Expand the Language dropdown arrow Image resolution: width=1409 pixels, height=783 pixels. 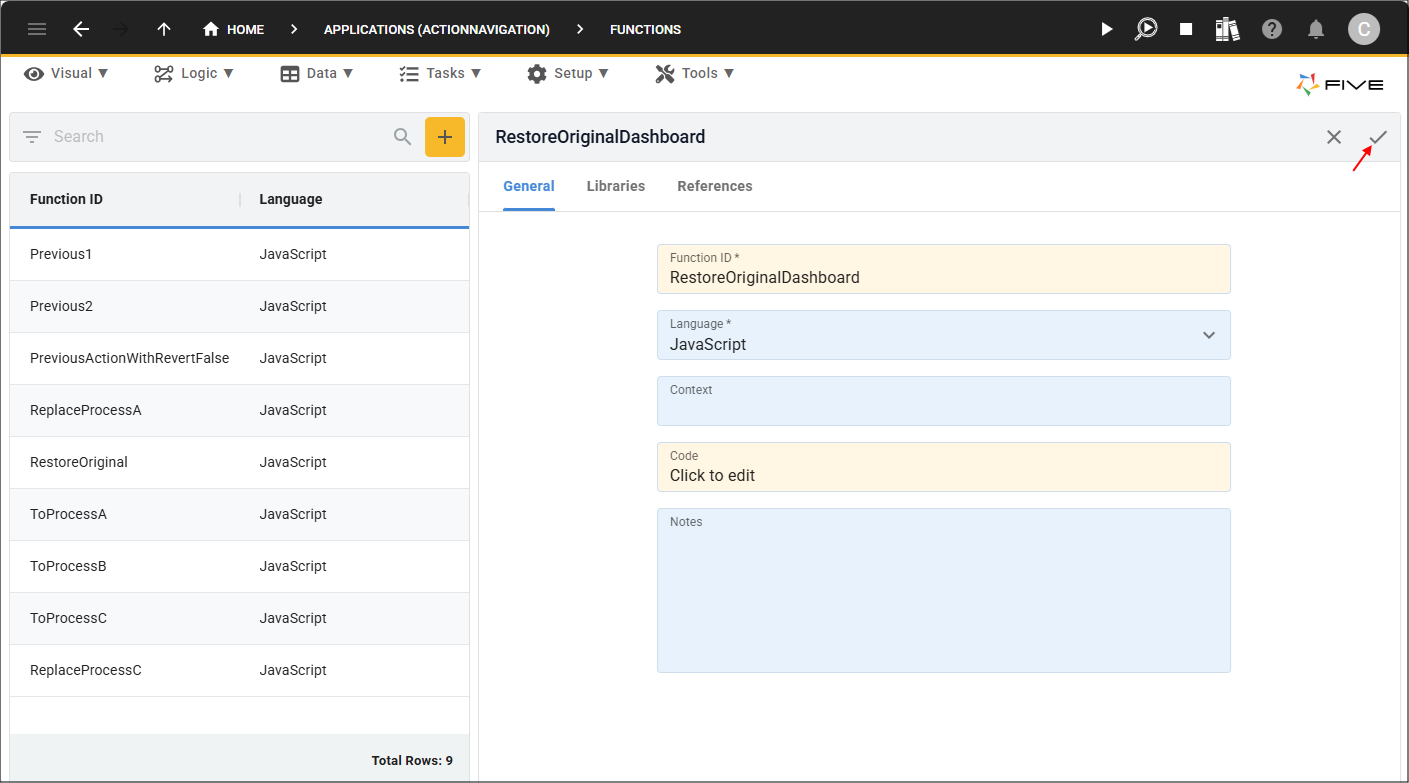tap(1209, 335)
